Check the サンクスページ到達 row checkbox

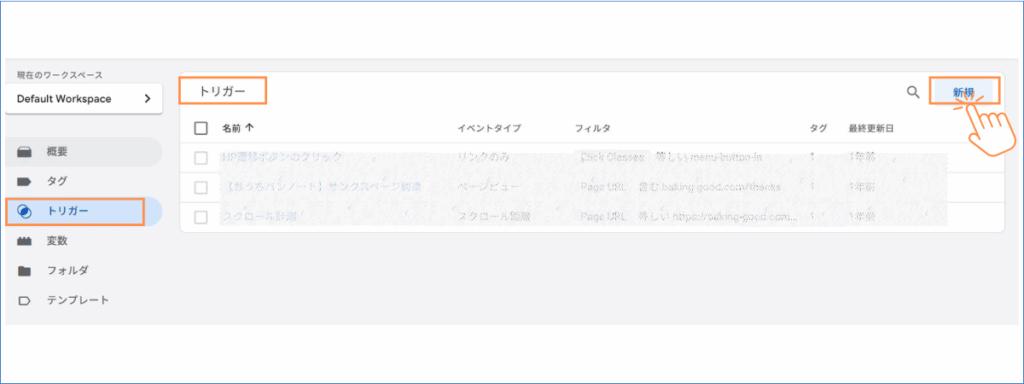tap(201, 187)
